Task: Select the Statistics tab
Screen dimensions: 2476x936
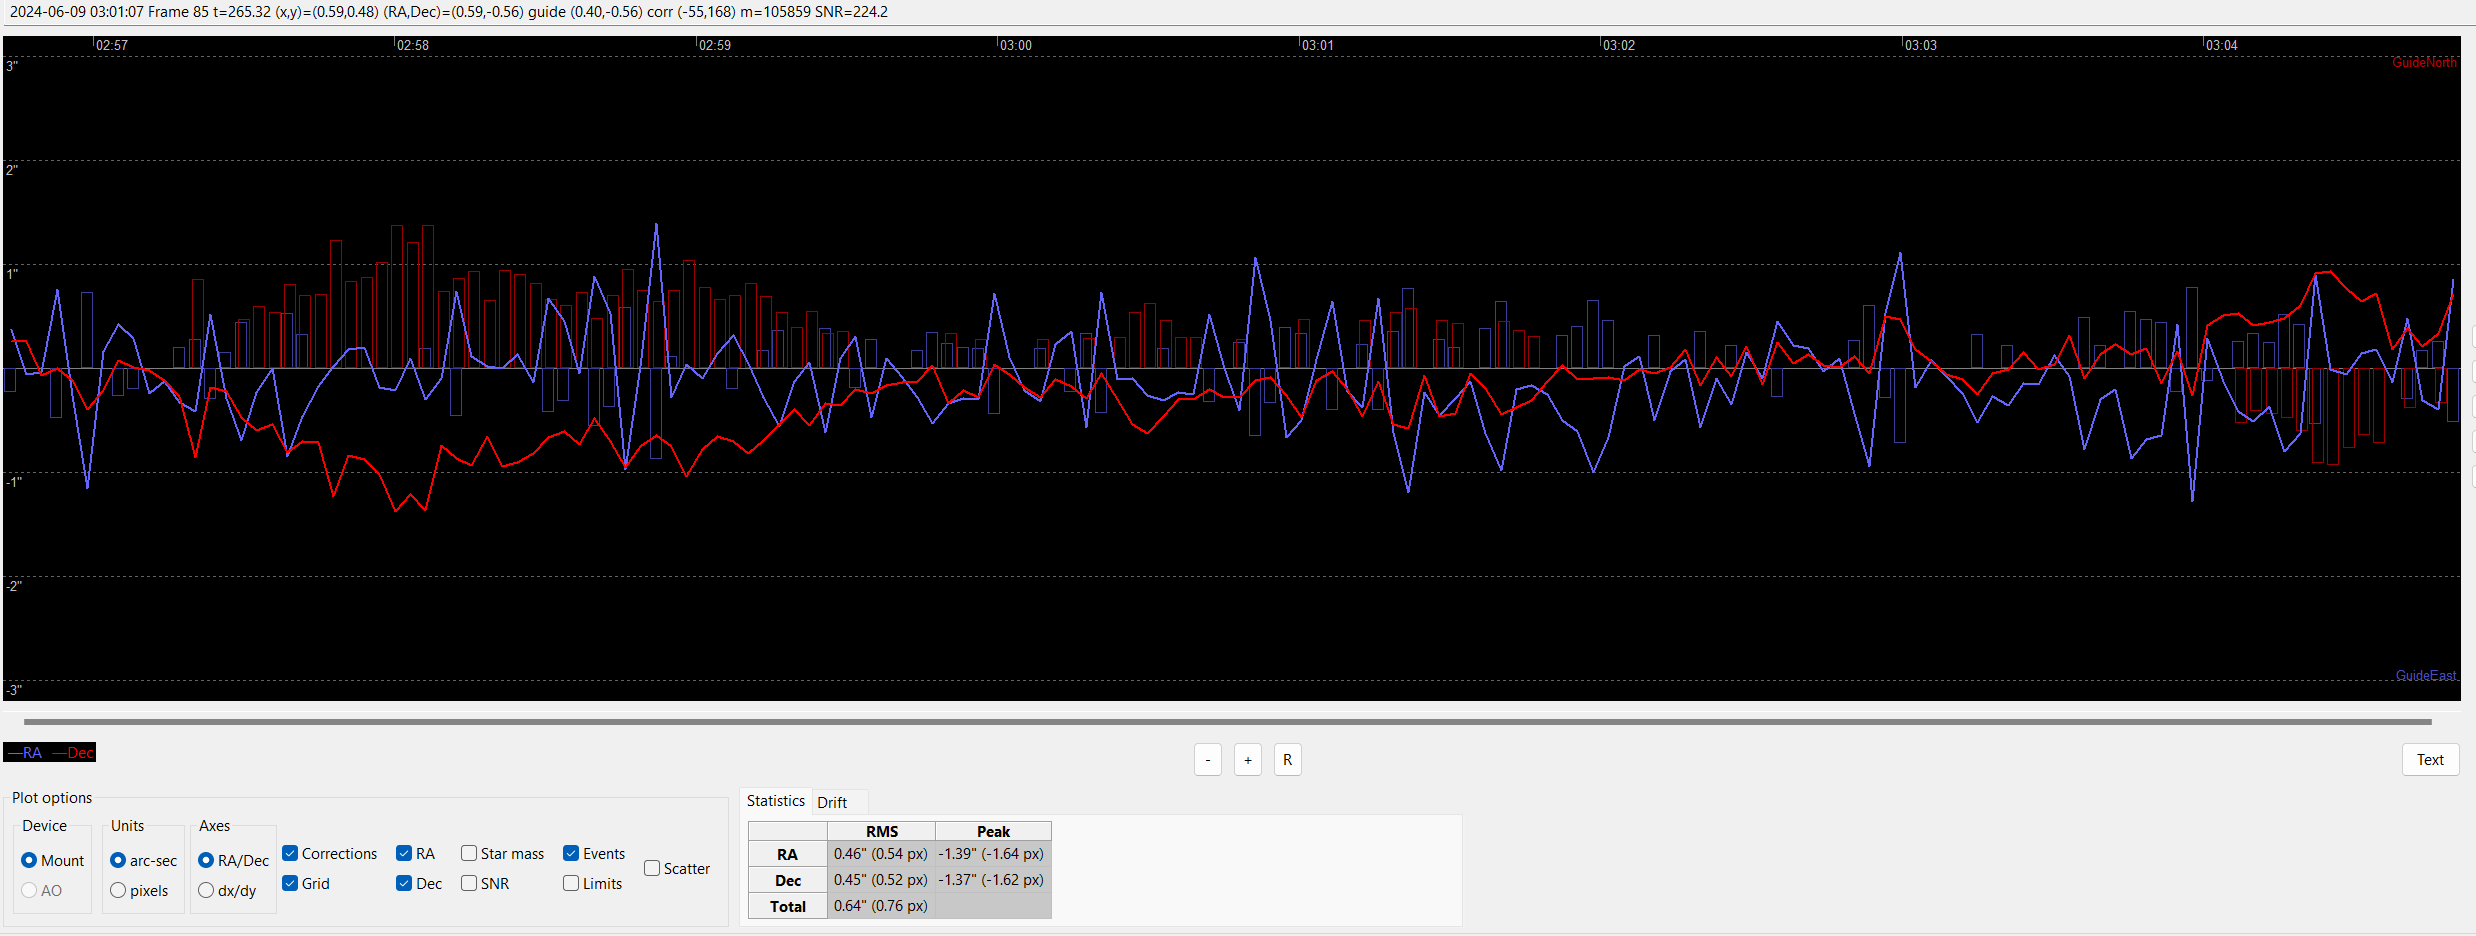Action: (x=775, y=801)
